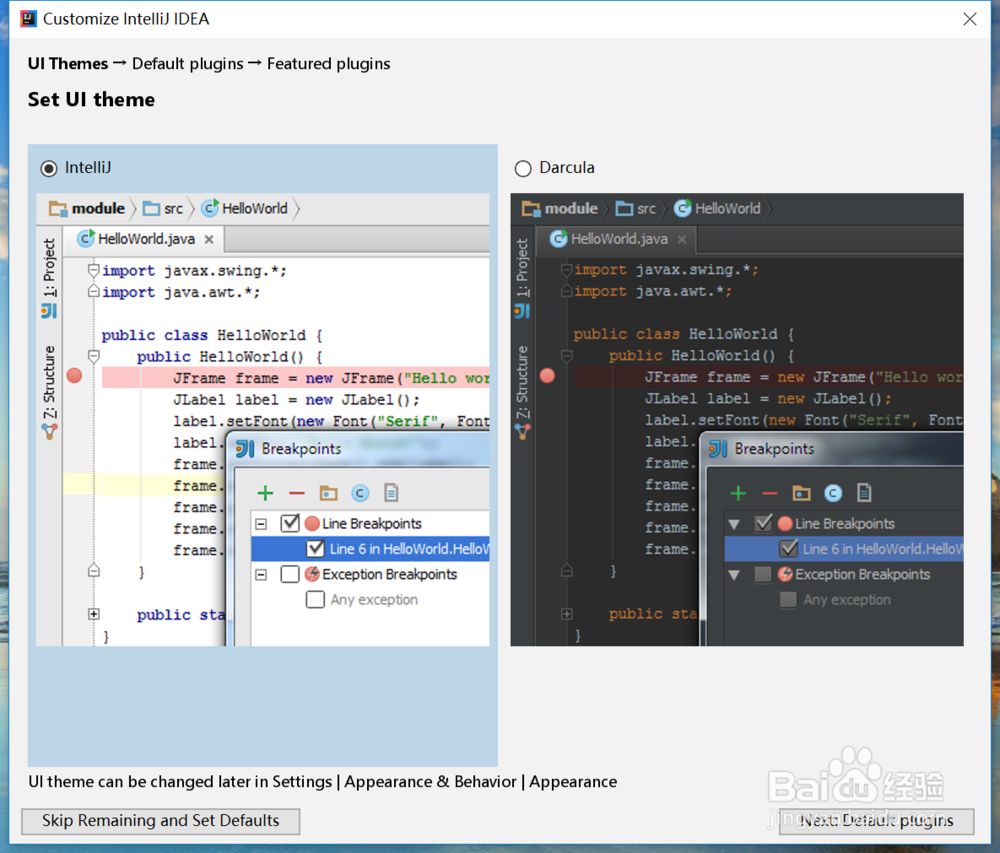The width and height of the screenshot is (1000, 853).
Task: Click green plus add icon in Darcula Breakpoints
Action: (739, 493)
